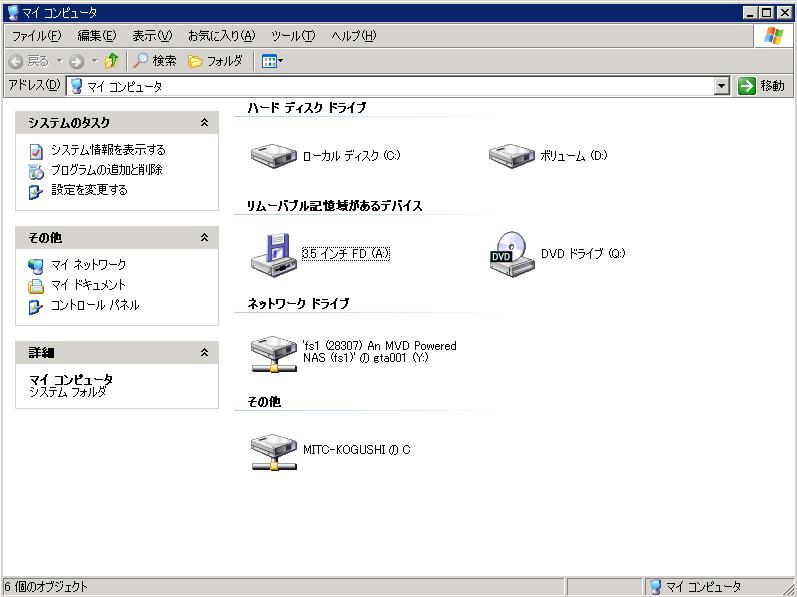Open the ファイル(F) menu
797x597 pixels.
click(37, 36)
